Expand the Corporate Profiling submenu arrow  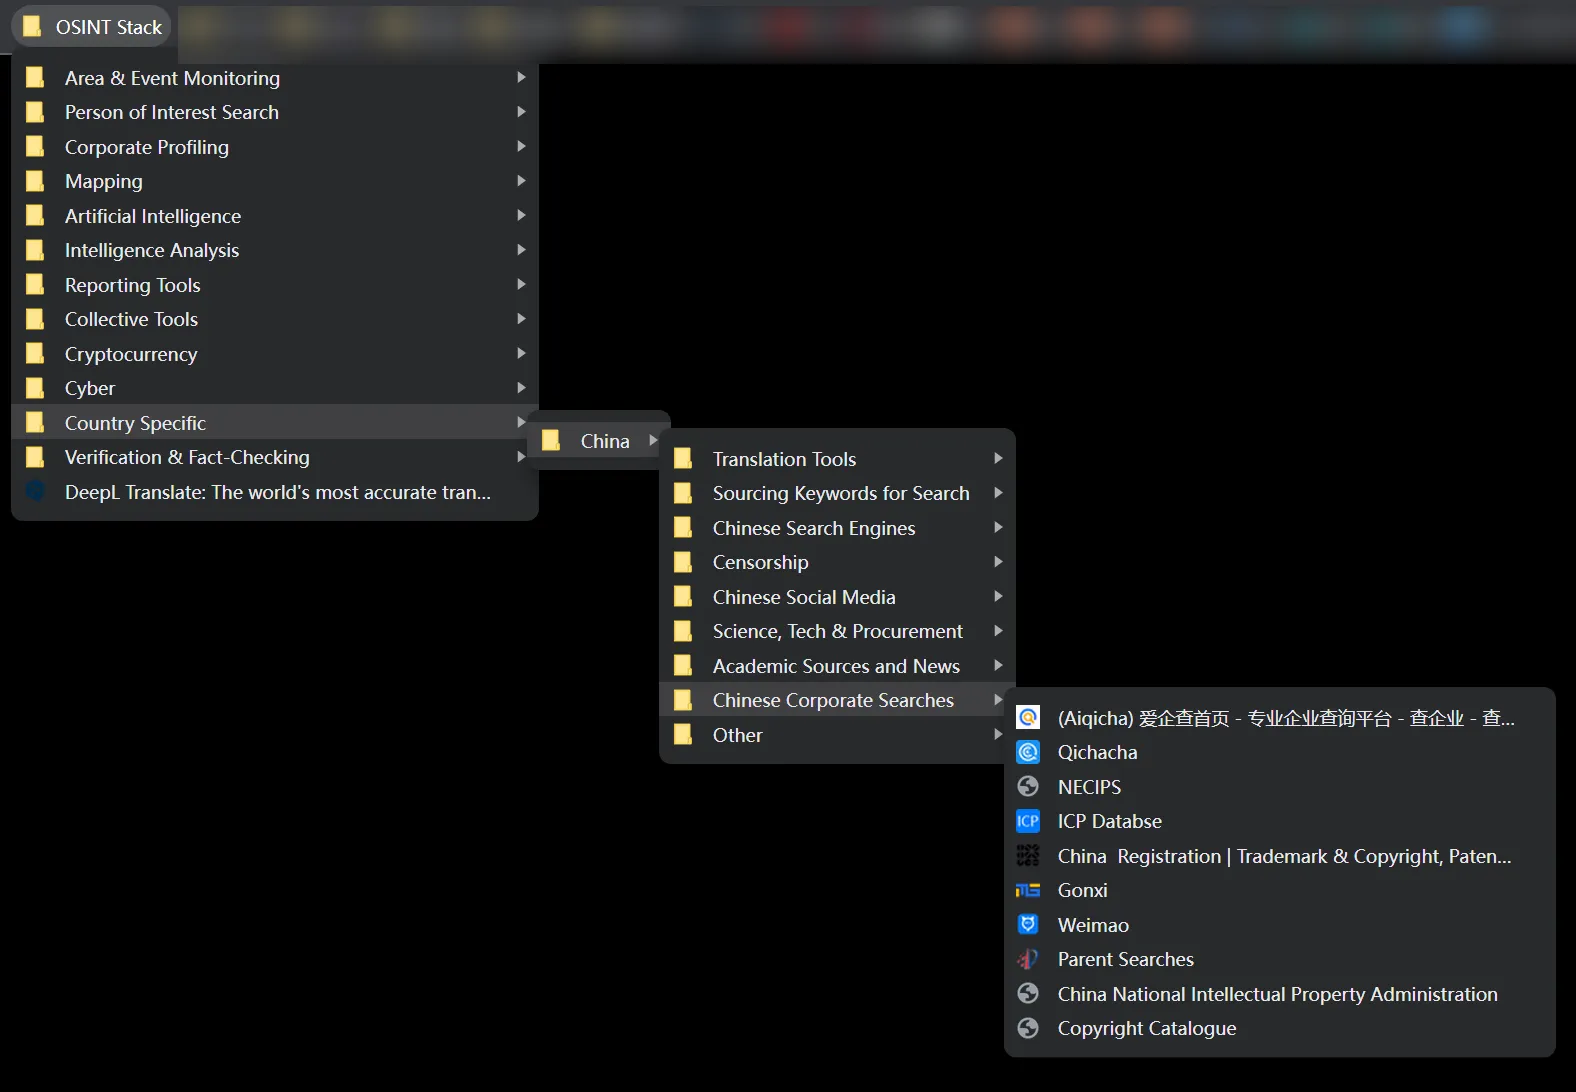point(521,146)
